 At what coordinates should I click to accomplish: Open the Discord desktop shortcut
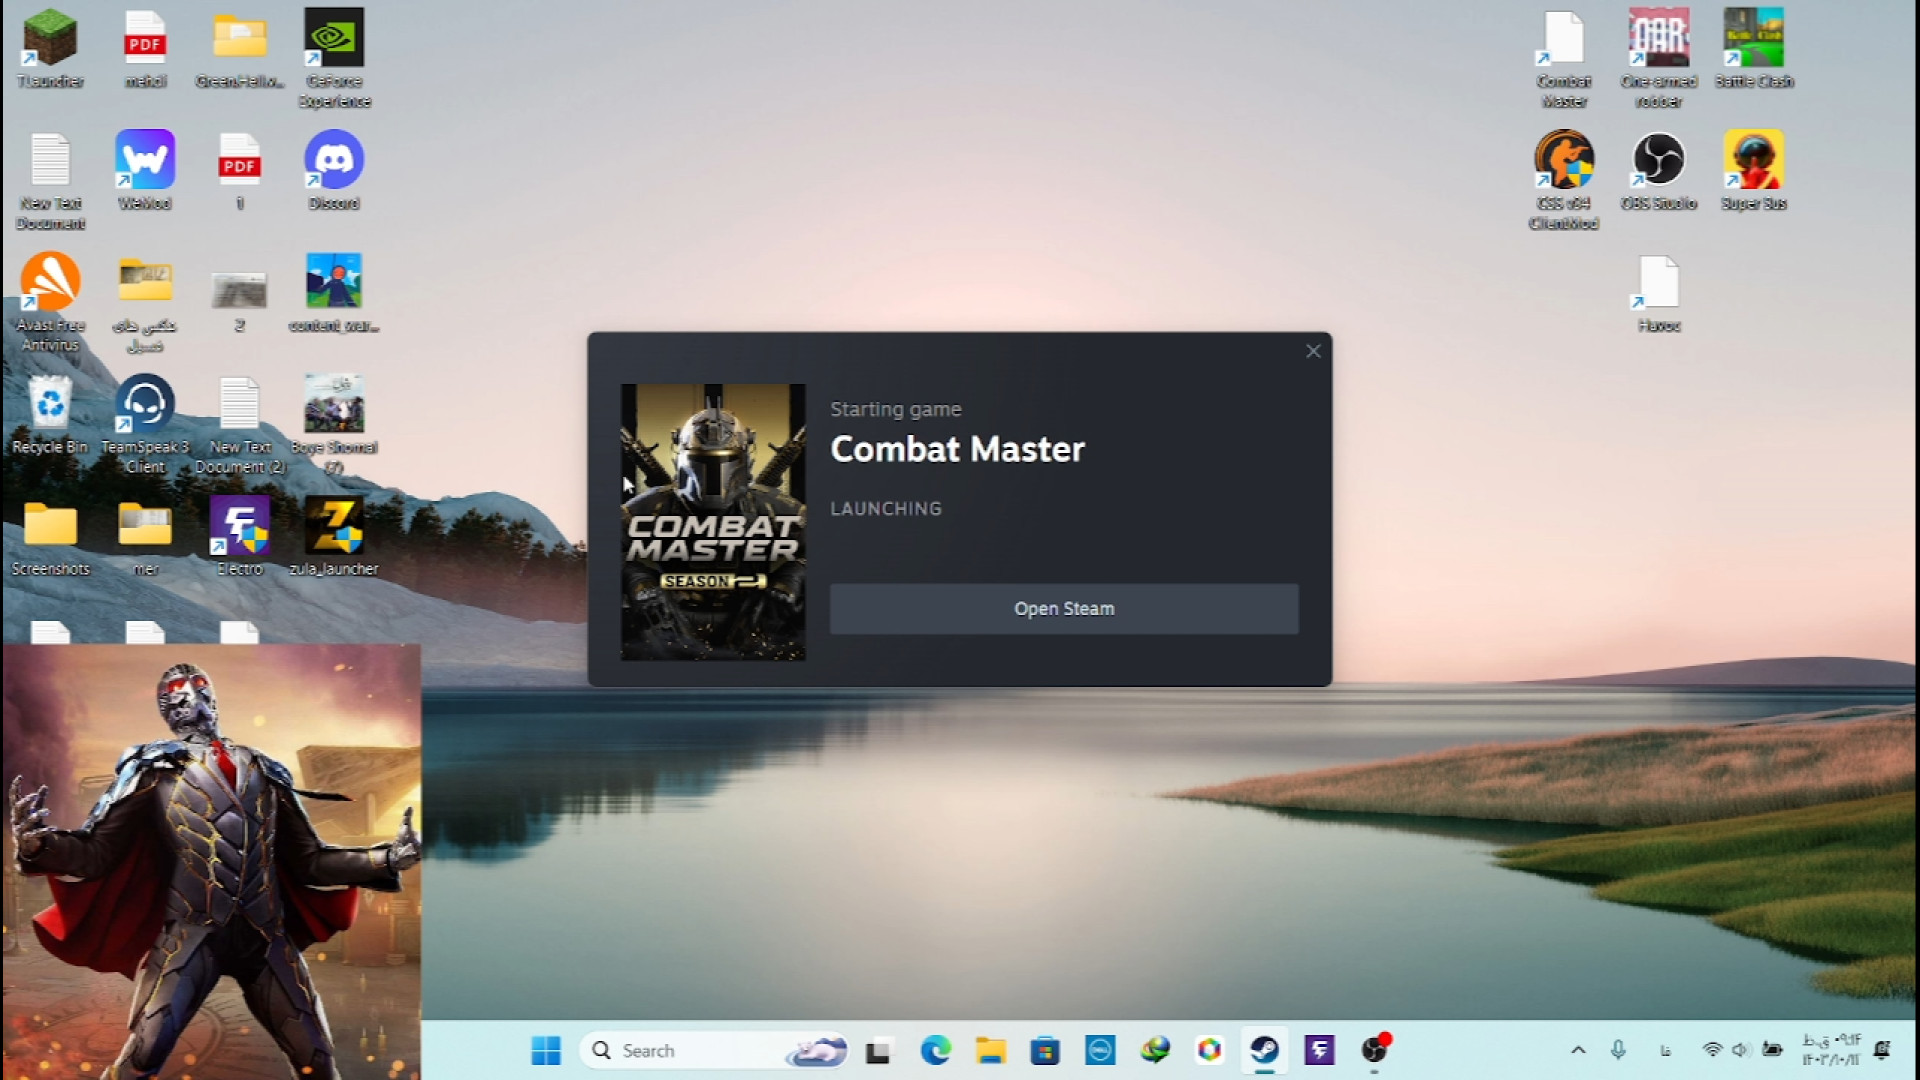(334, 170)
